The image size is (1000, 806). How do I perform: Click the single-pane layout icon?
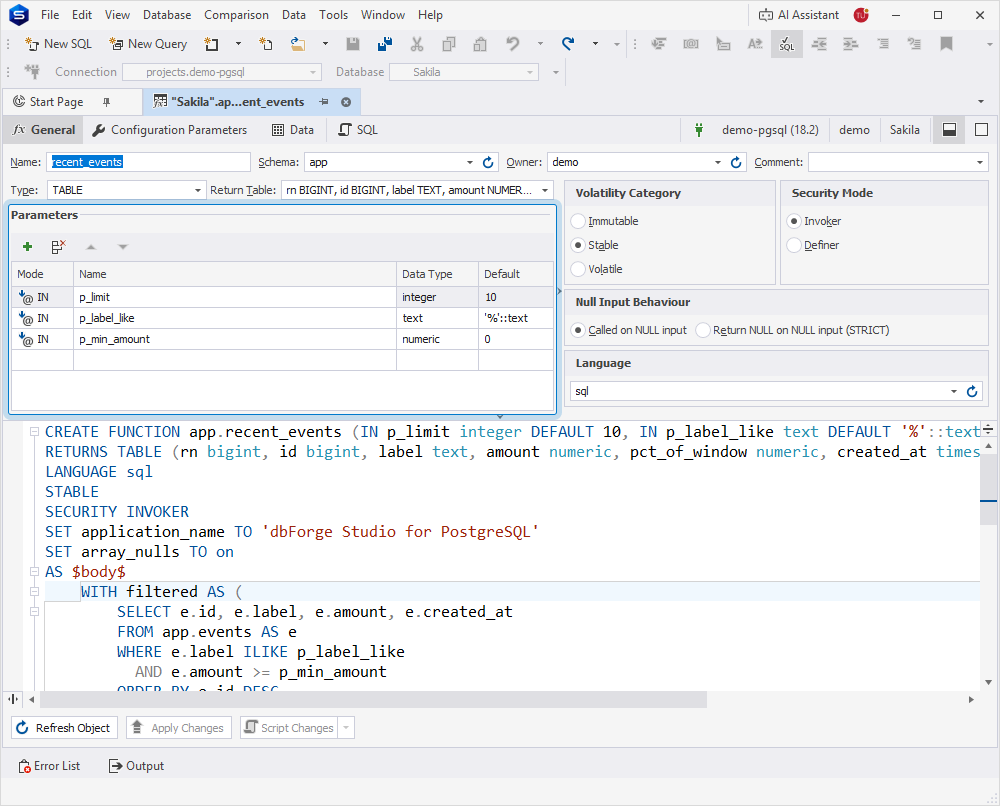982,130
